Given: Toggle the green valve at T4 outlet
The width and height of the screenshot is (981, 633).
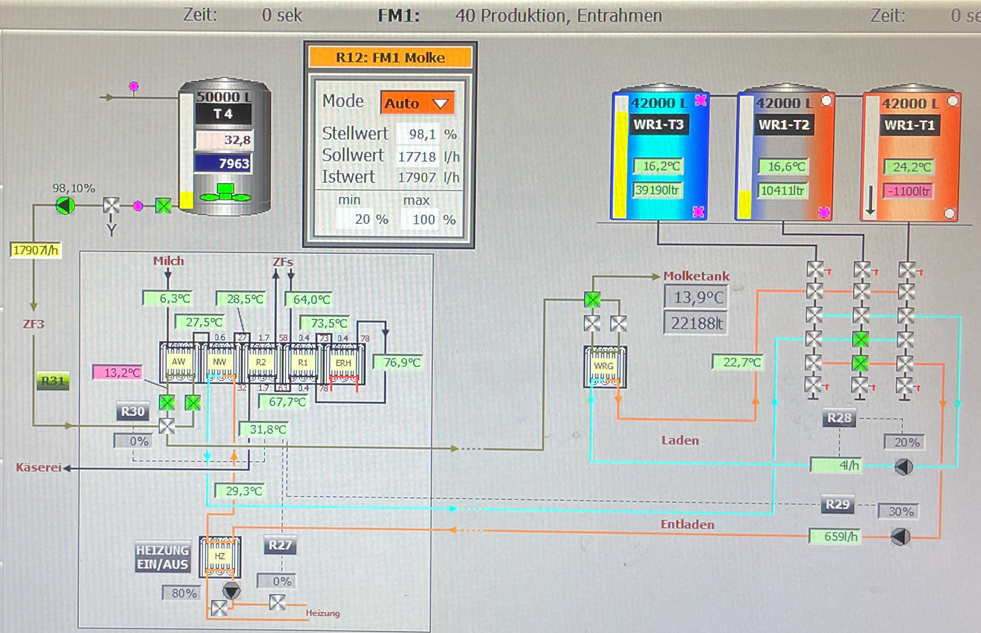Looking at the screenshot, I should 163,206.
